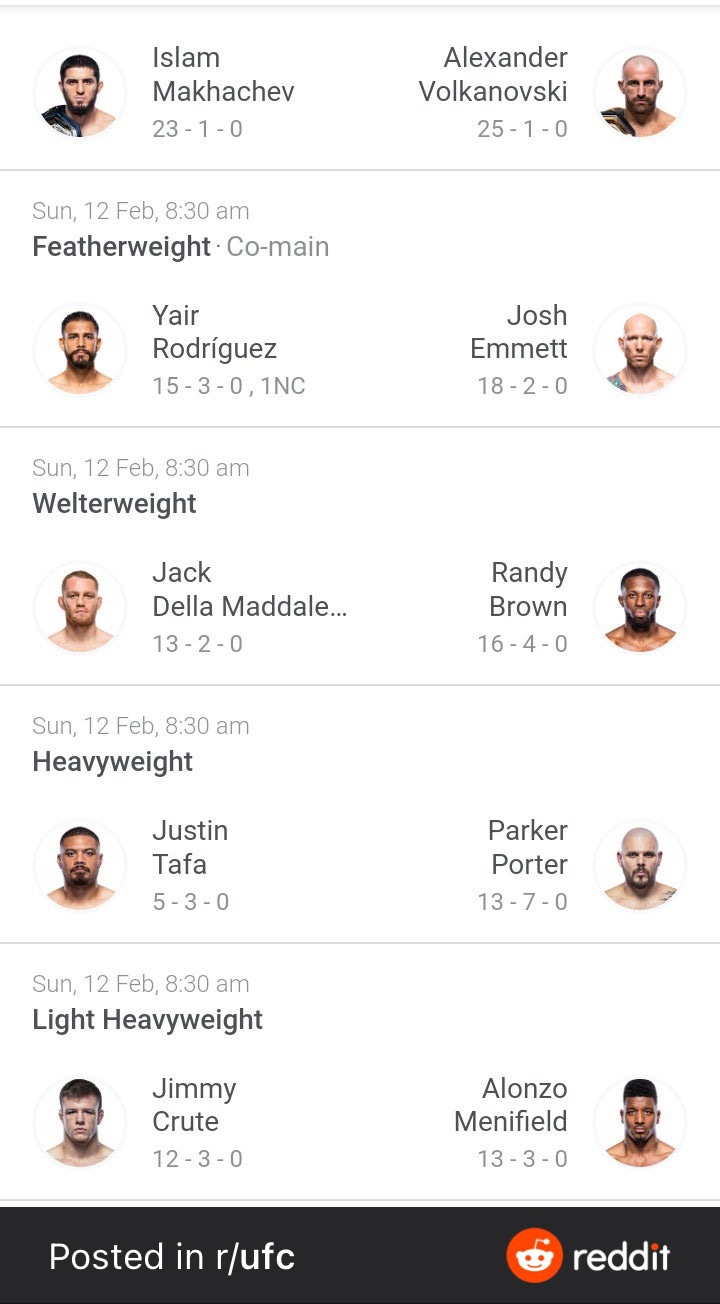Open Josh Emmett's avatar image
Viewport: 720px width, 1304px height.
[640, 350]
